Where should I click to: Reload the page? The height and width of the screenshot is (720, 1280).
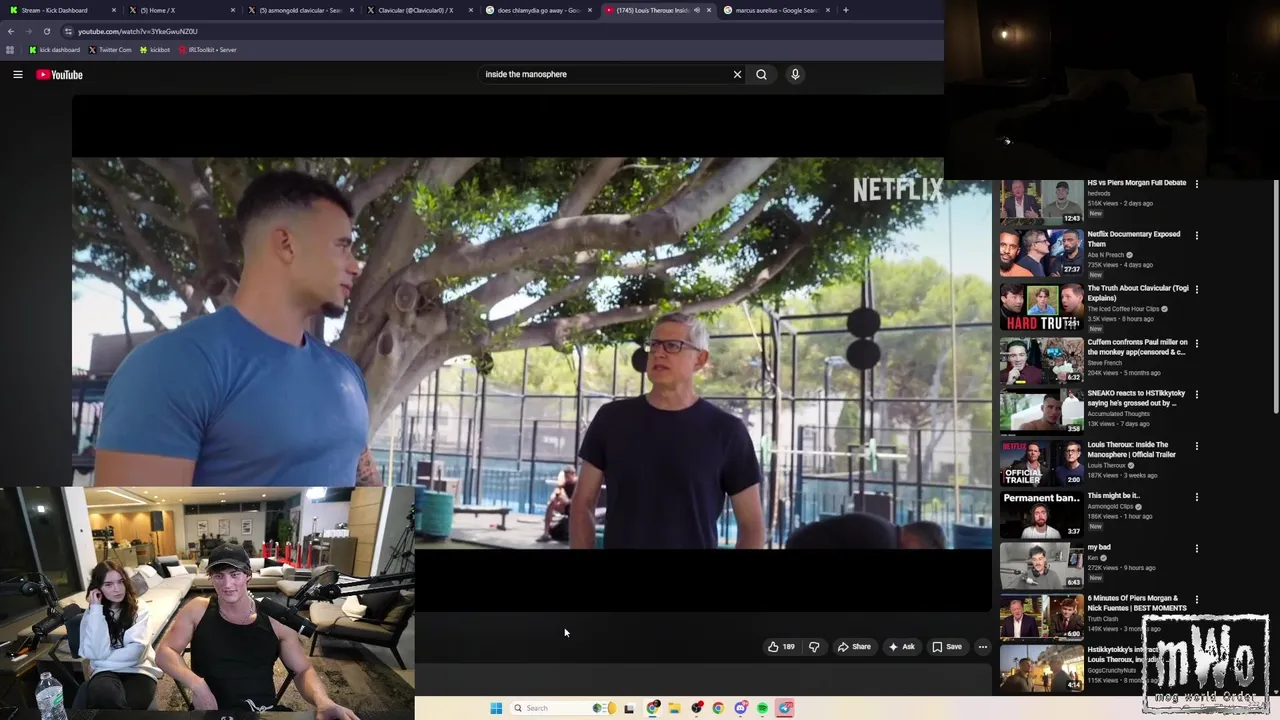coord(46,31)
